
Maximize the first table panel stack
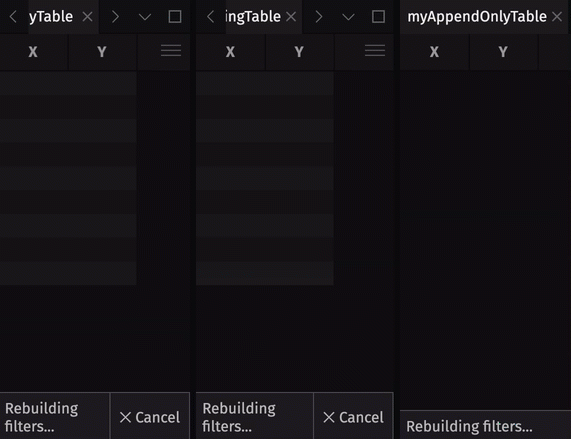point(175,16)
